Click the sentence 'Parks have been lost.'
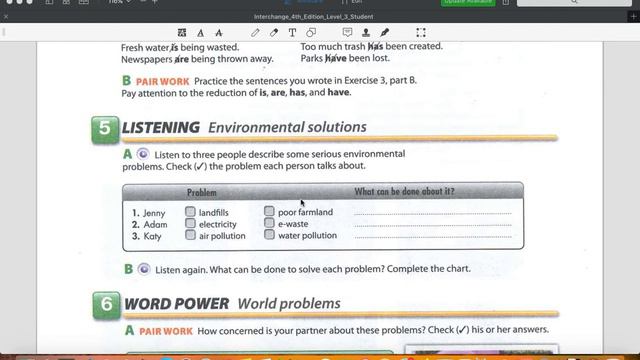Screen dimensions: 640x360 (345, 58)
